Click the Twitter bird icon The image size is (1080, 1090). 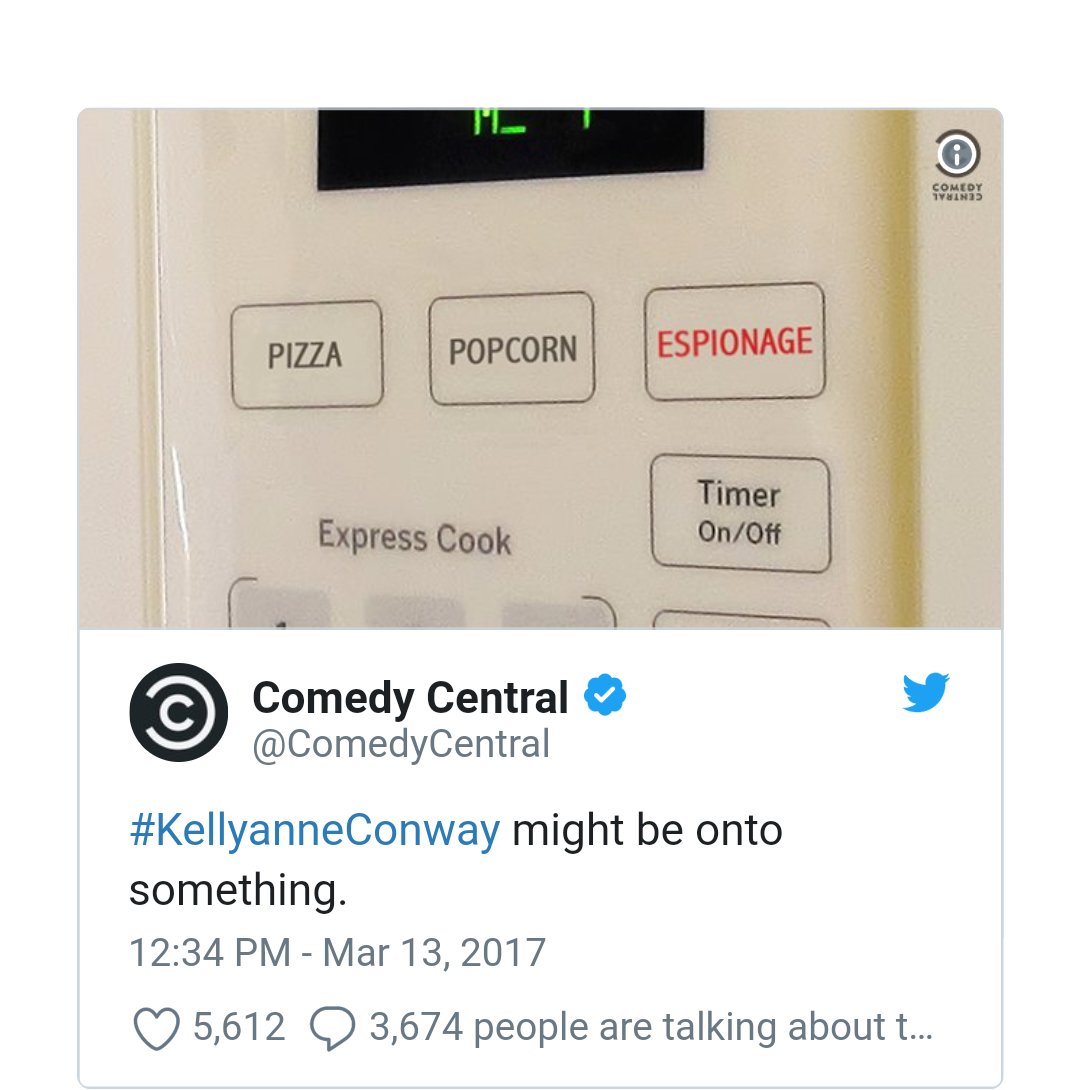coord(926,692)
